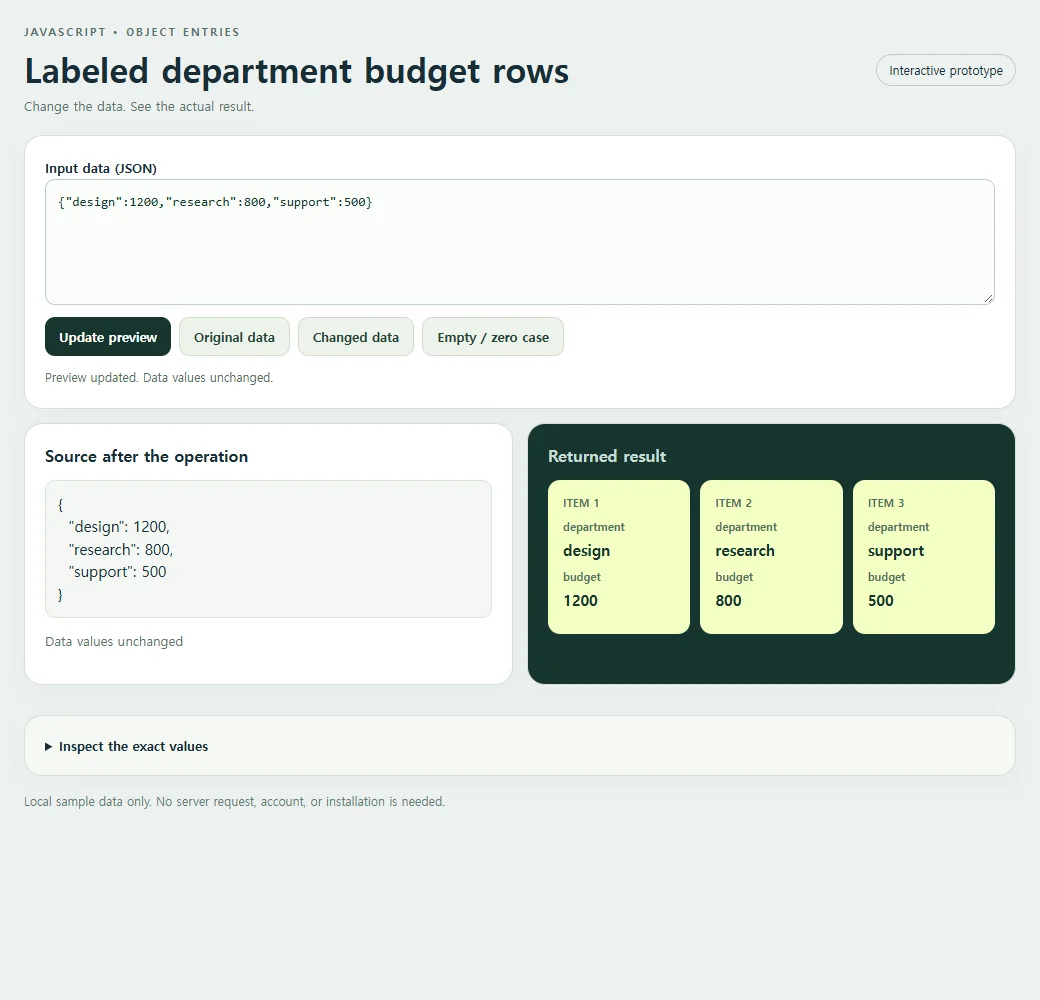The height and width of the screenshot is (1000, 1040).
Task: Click the Data values unchanged note under source
Action: [x=114, y=642]
